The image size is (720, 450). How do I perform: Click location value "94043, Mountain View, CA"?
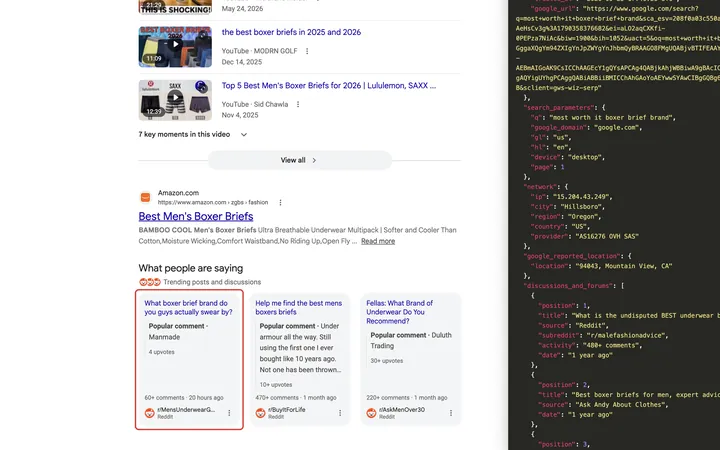(624, 266)
